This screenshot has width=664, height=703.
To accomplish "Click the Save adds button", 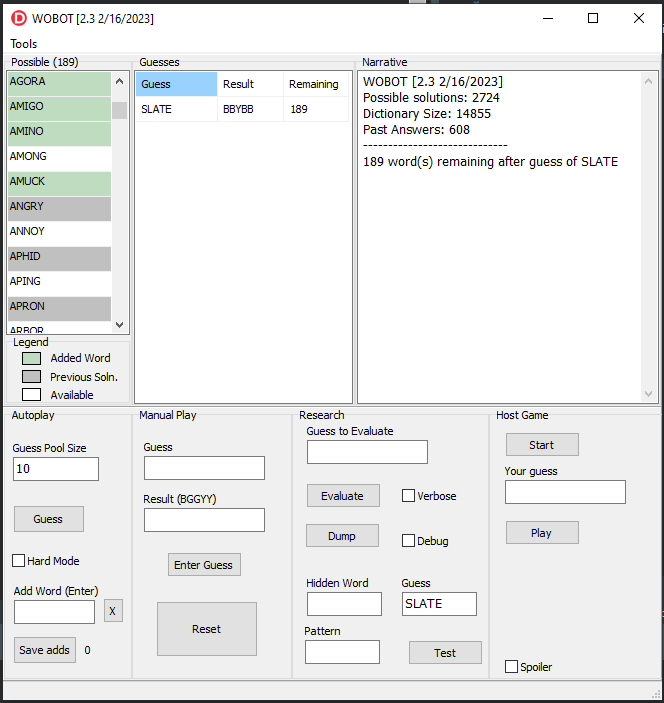I will pos(44,650).
